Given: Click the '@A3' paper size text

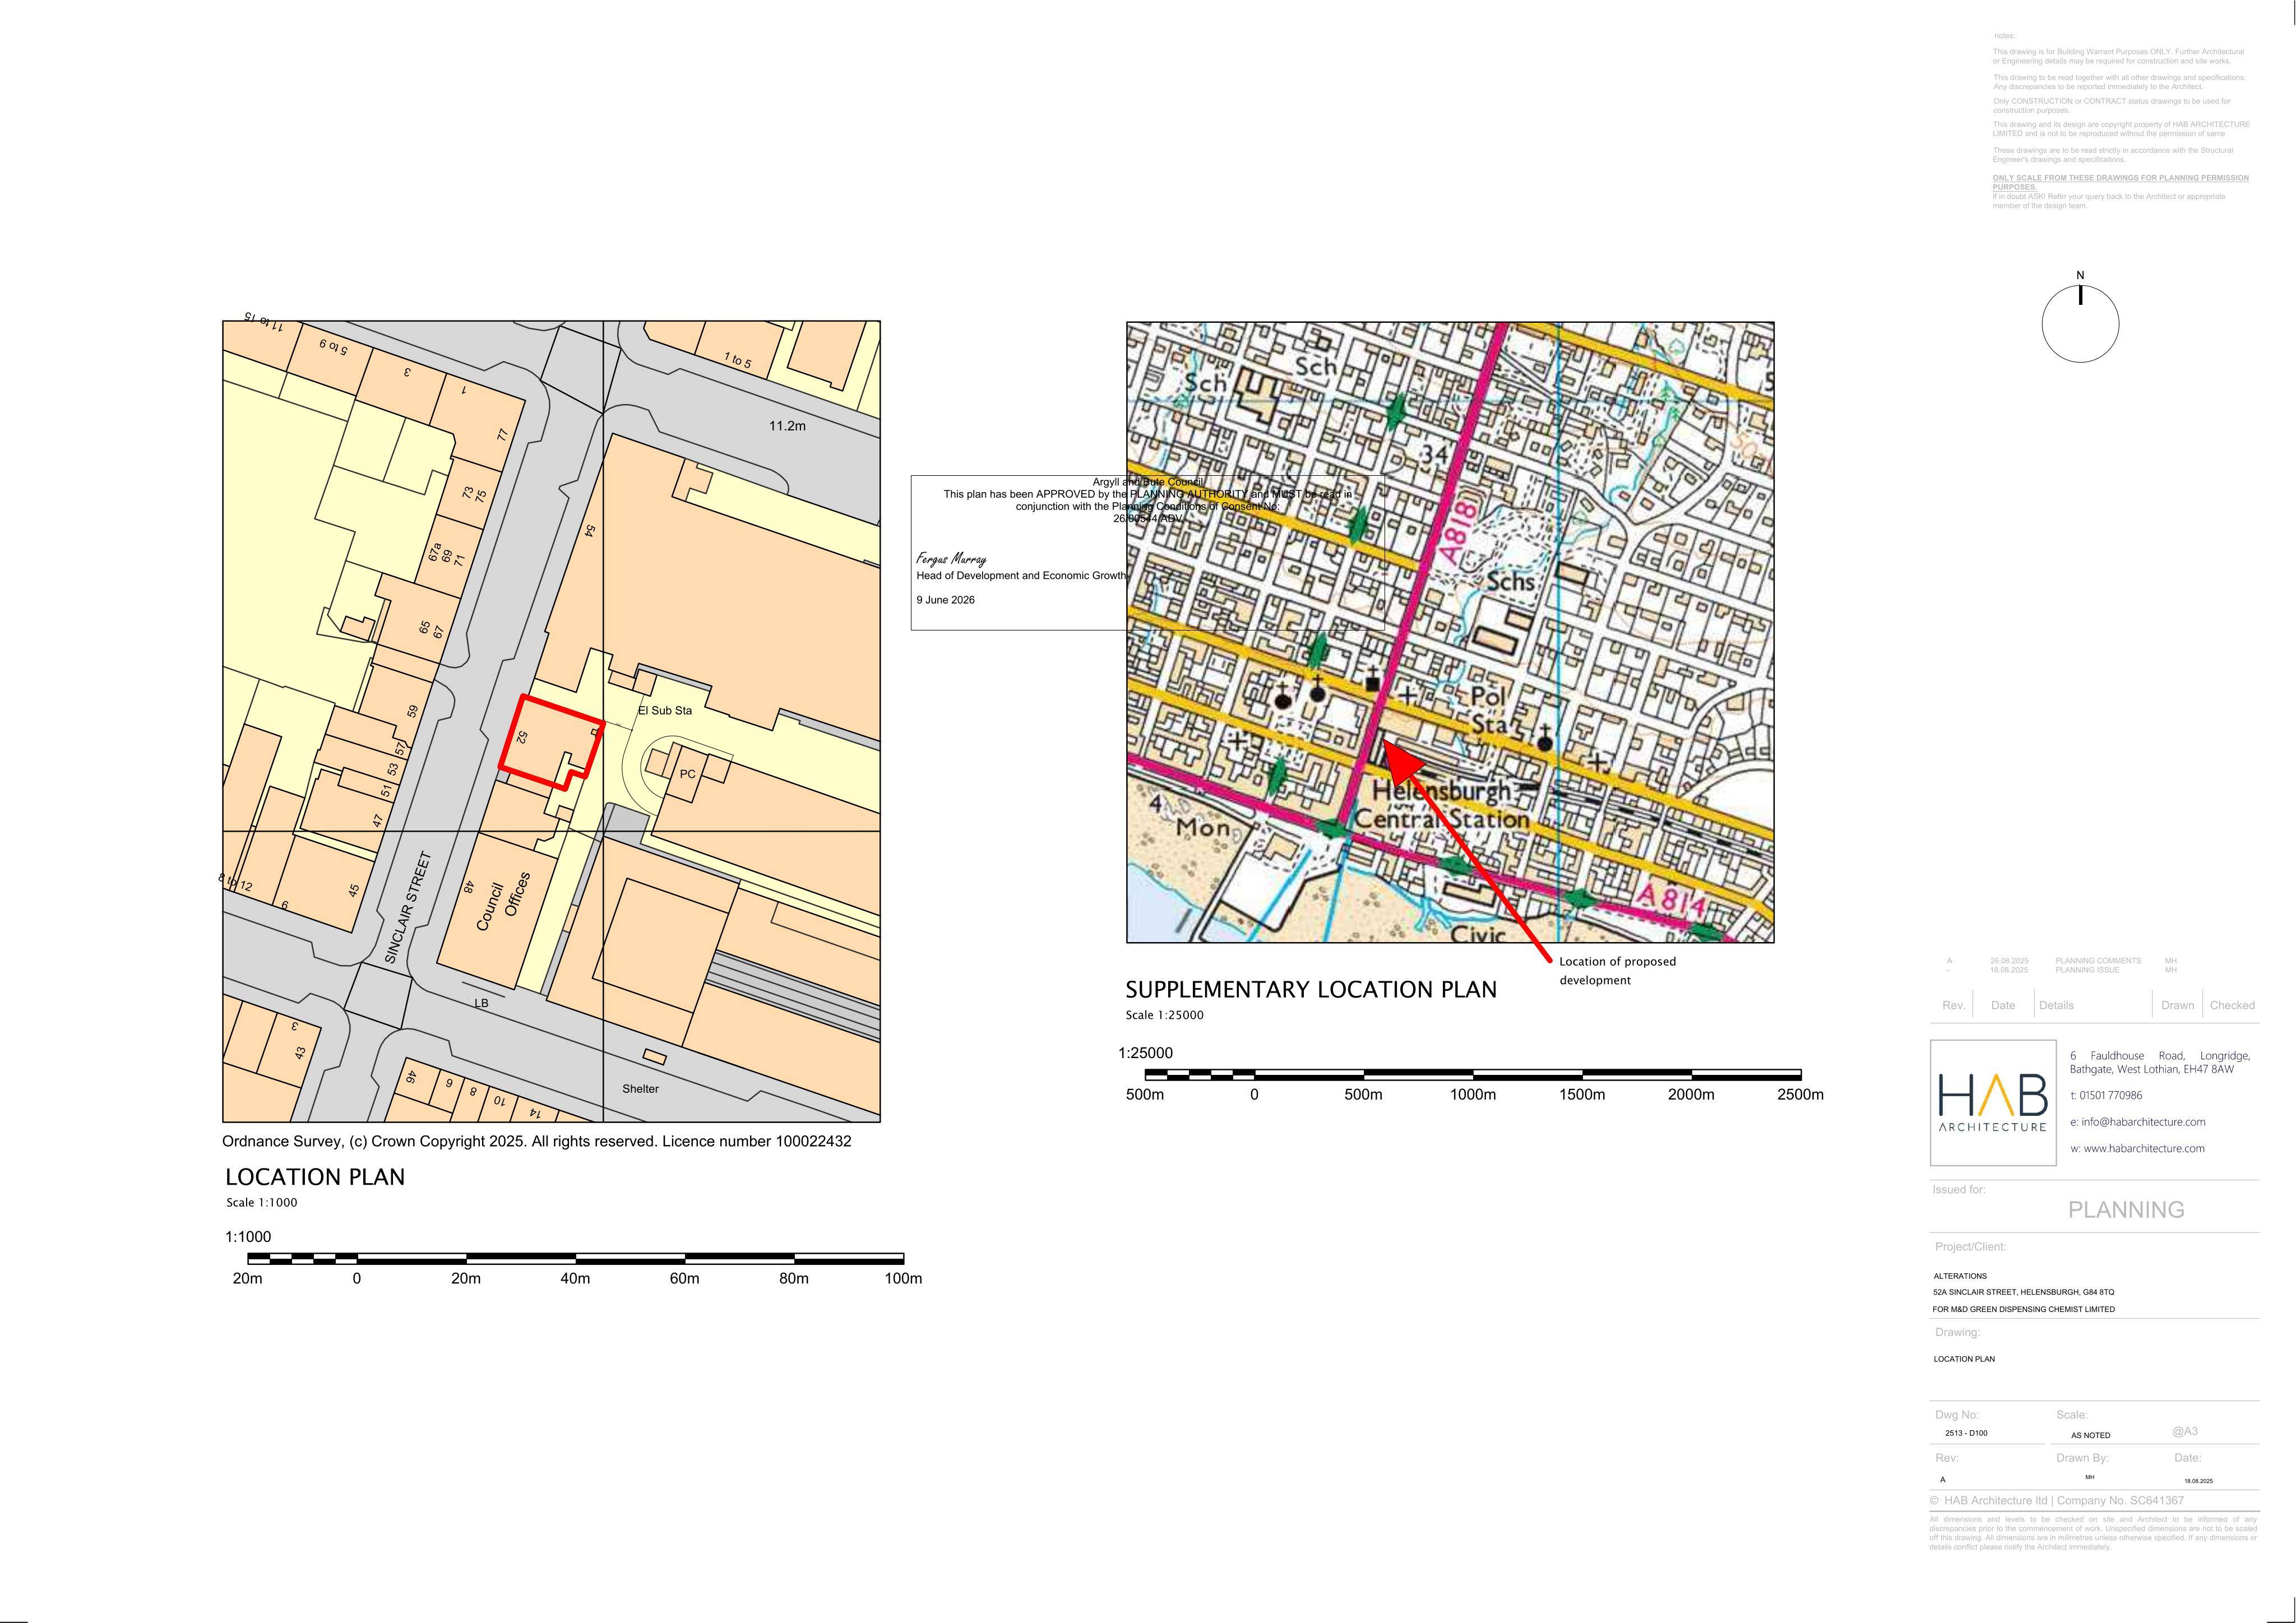Looking at the screenshot, I should coord(2185,1431).
